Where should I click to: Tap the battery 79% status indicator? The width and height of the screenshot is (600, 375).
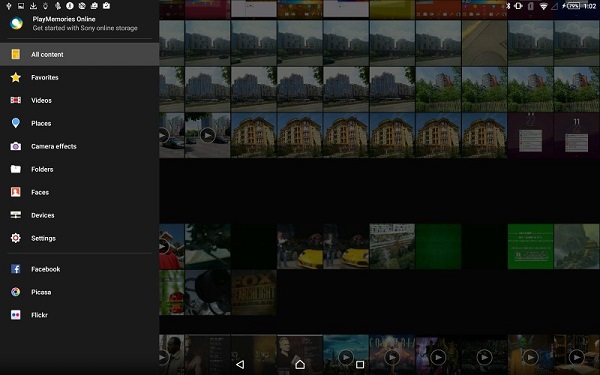(572, 6)
